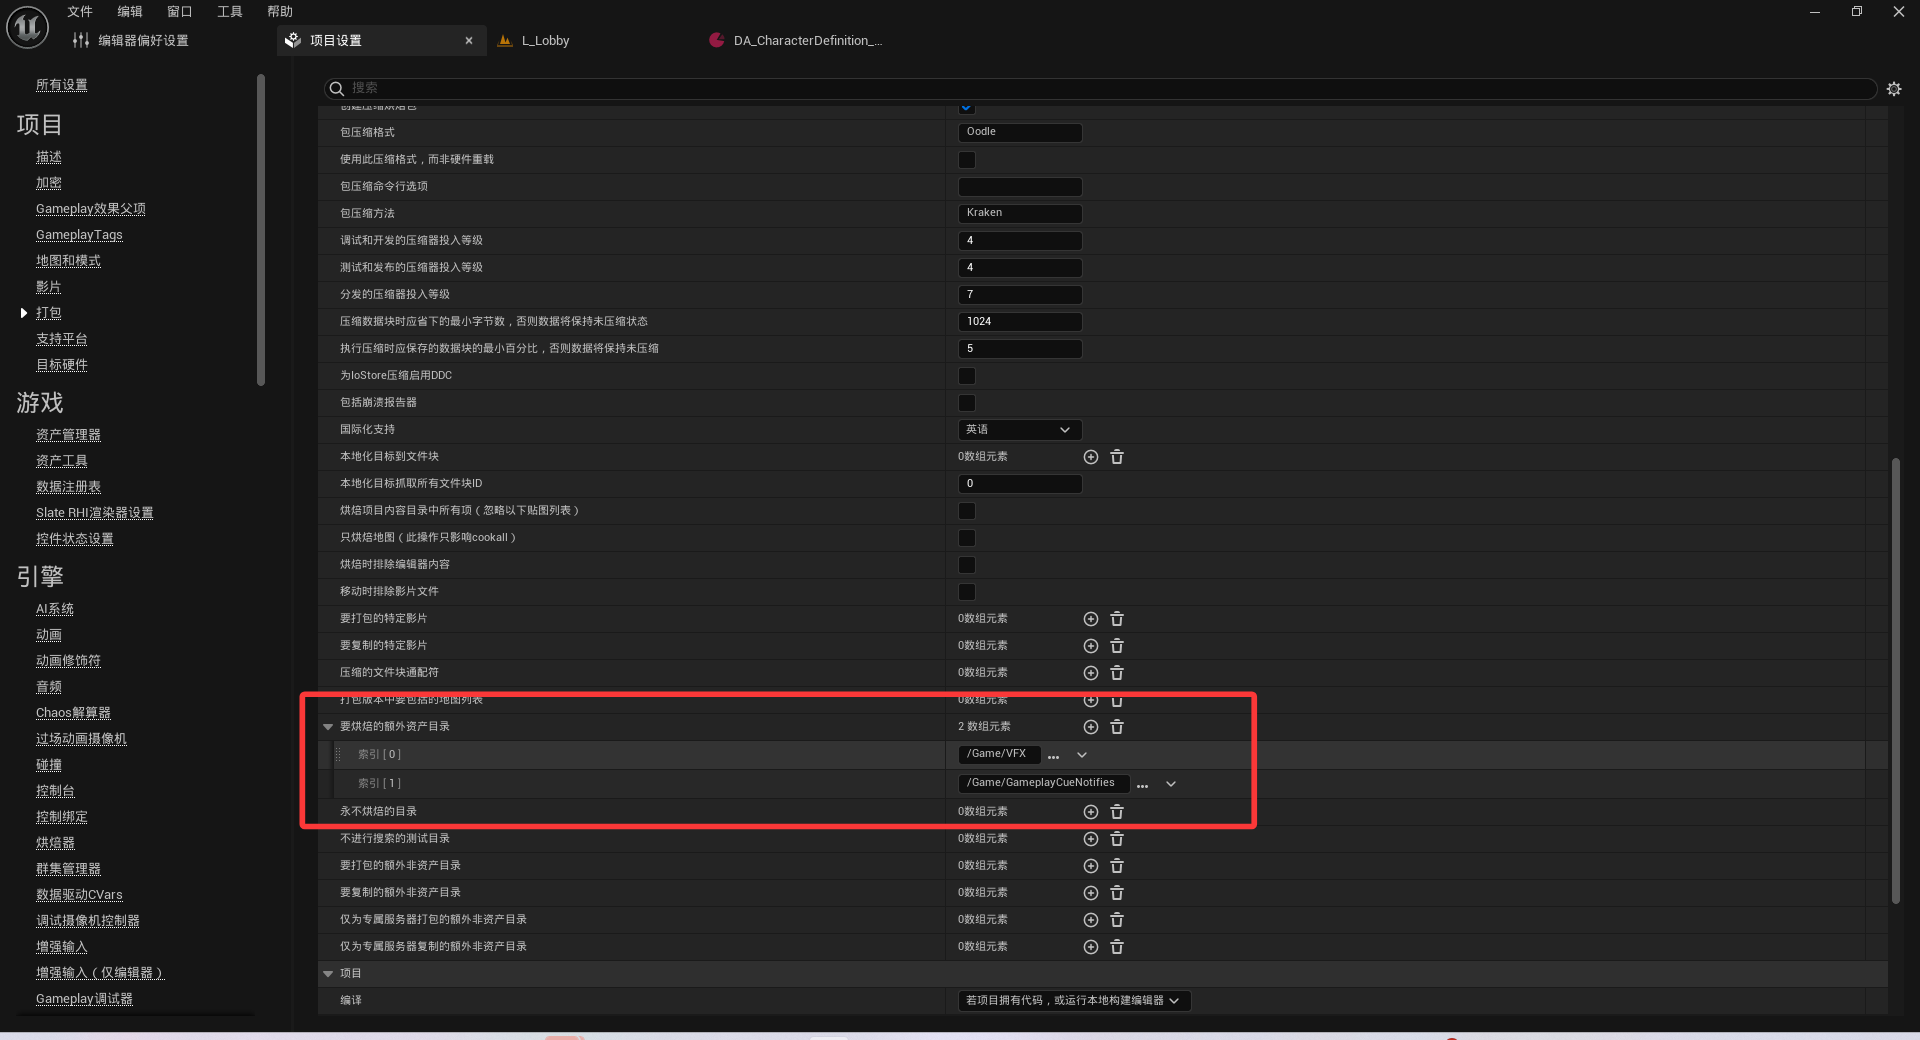The image size is (1920, 1040).
Task: Switch to the L_Lobby tab
Action: click(x=545, y=41)
